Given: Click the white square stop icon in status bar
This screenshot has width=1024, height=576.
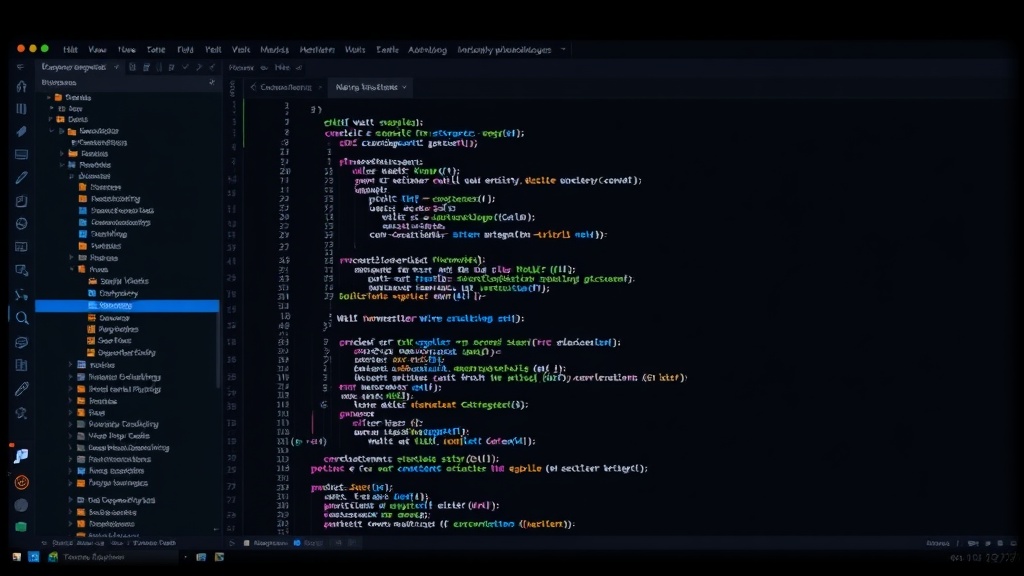Looking at the screenshot, I should pyautogui.click(x=246, y=543).
